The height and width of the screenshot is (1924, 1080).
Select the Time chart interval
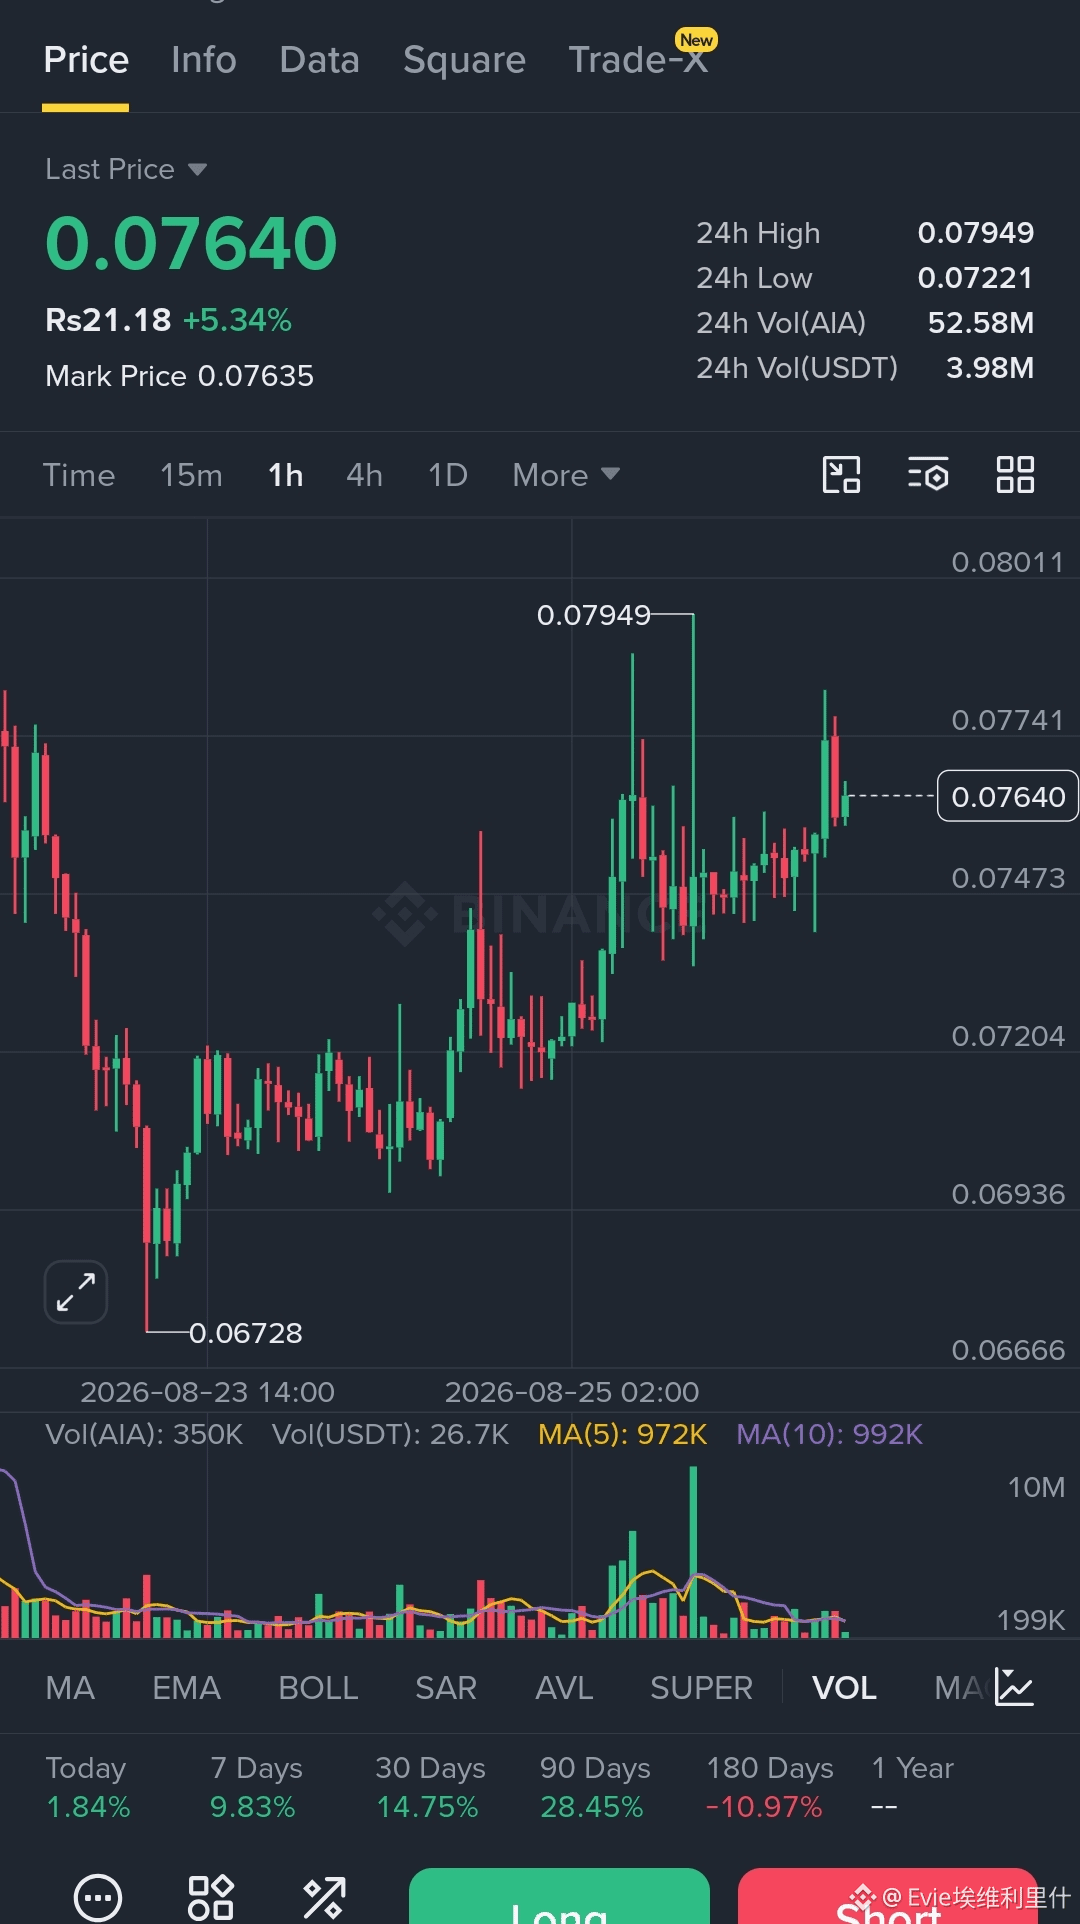click(79, 475)
